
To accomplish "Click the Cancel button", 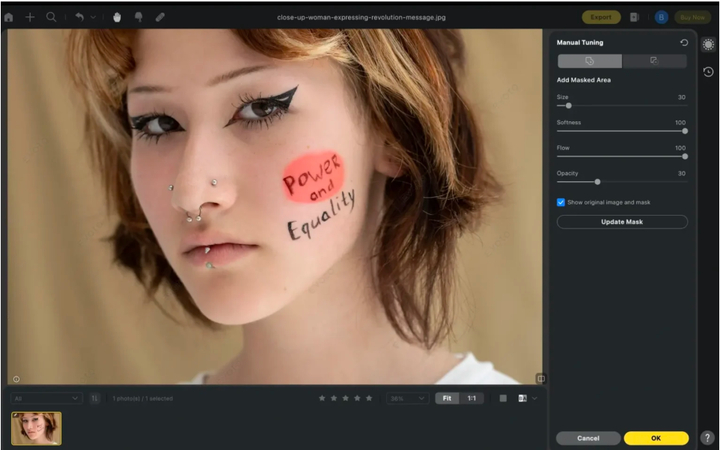I will click(588, 438).
